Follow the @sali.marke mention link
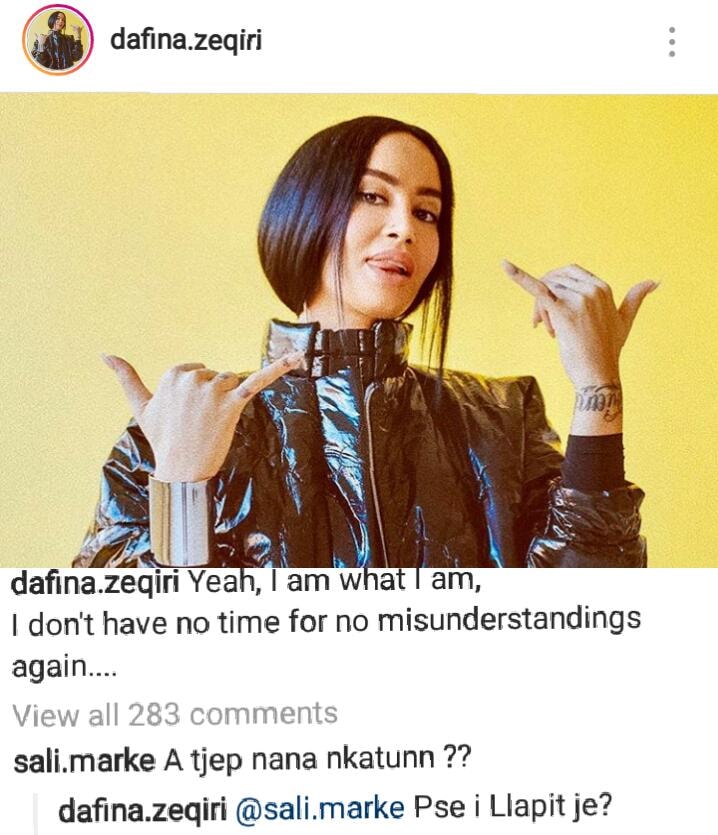The height and width of the screenshot is (835, 718). (x=320, y=809)
